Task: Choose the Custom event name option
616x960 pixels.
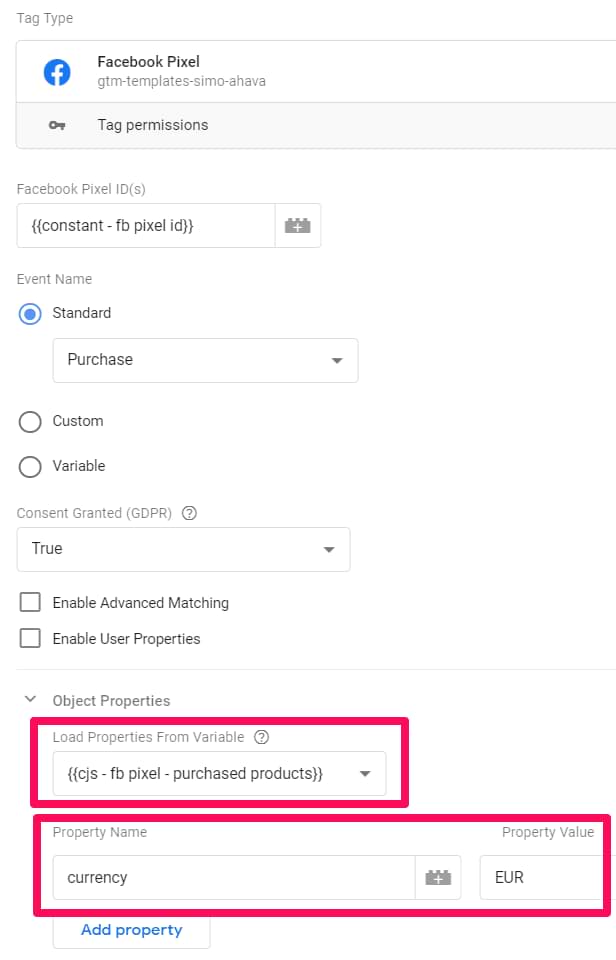Action: click(x=30, y=421)
